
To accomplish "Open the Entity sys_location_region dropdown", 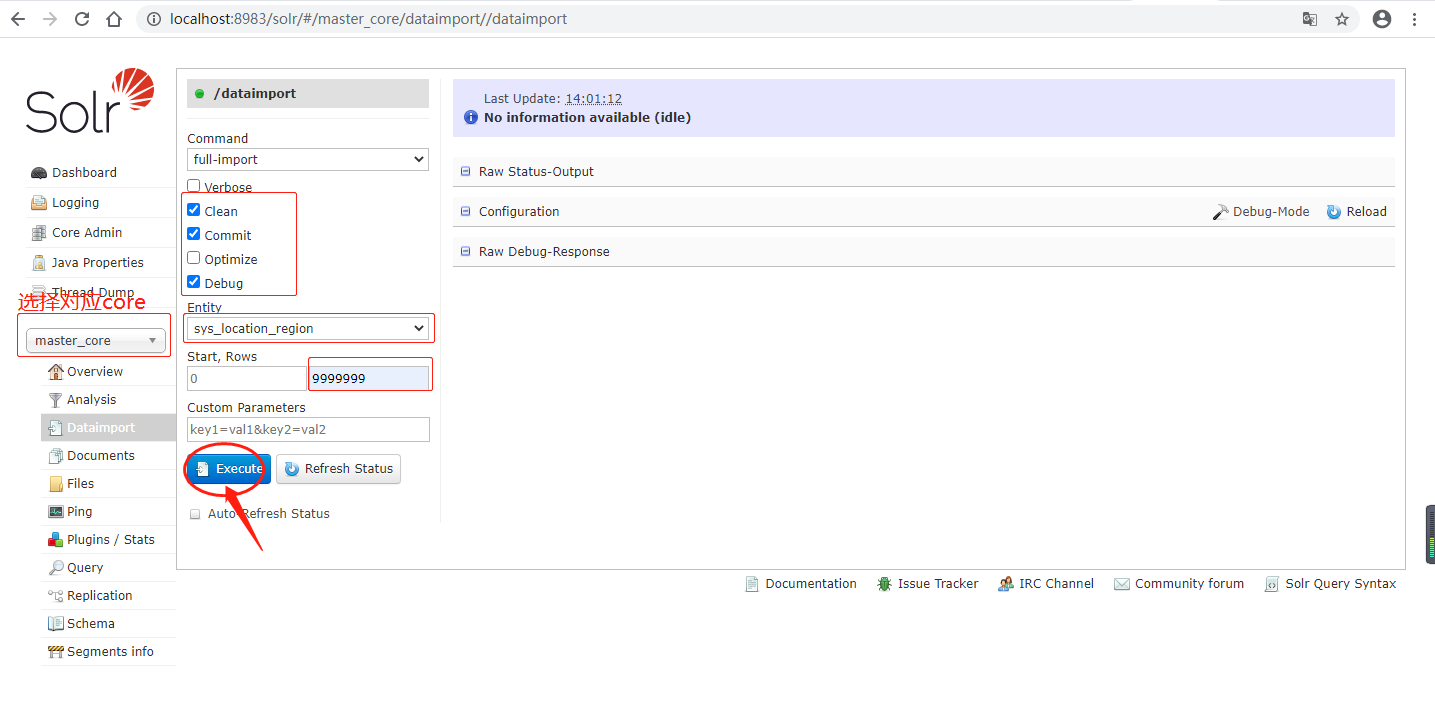I will (307, 328).
